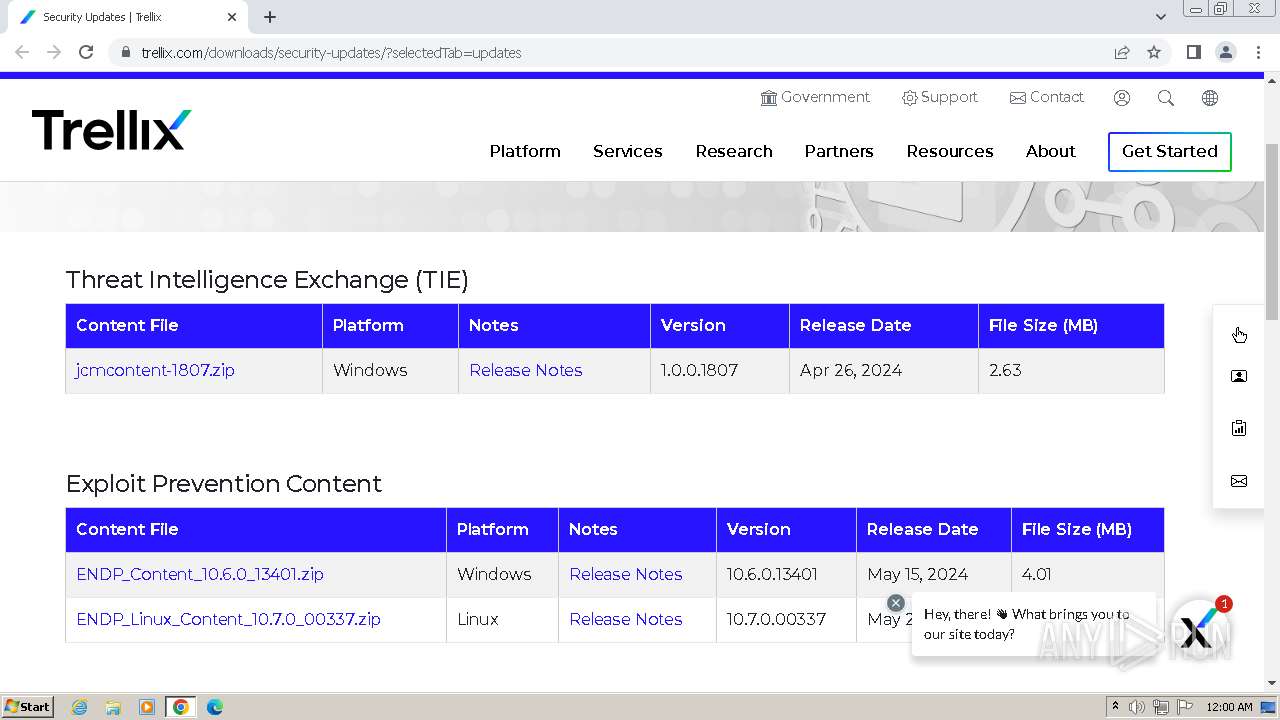
Task: Click the Trellix logo
Action: click(111, 130)
